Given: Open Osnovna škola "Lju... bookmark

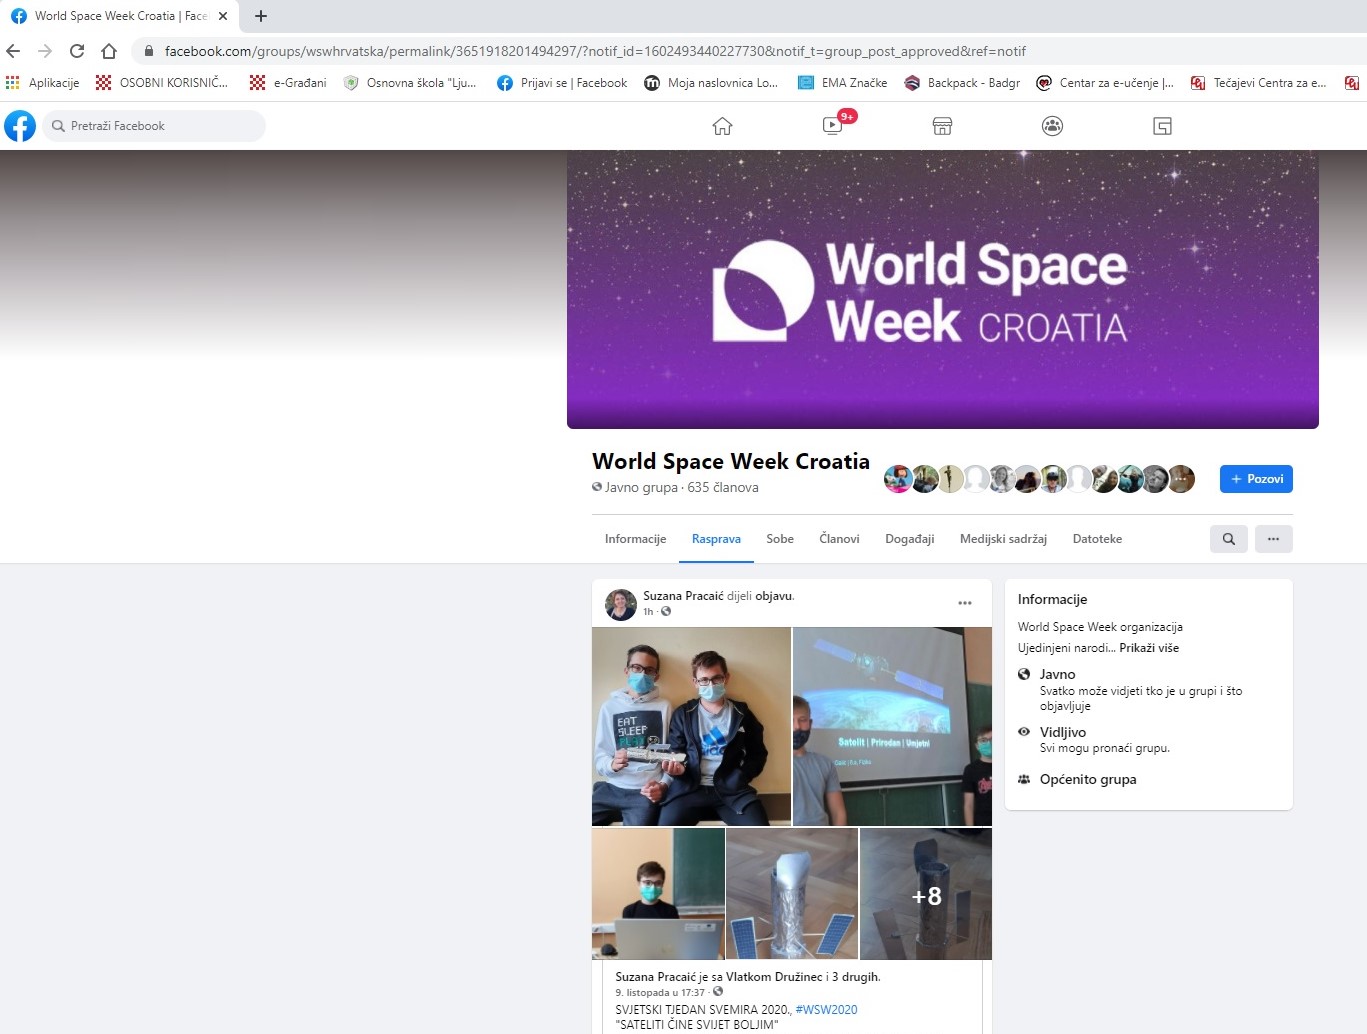Looking at the screenshot, I should (410, 83).
